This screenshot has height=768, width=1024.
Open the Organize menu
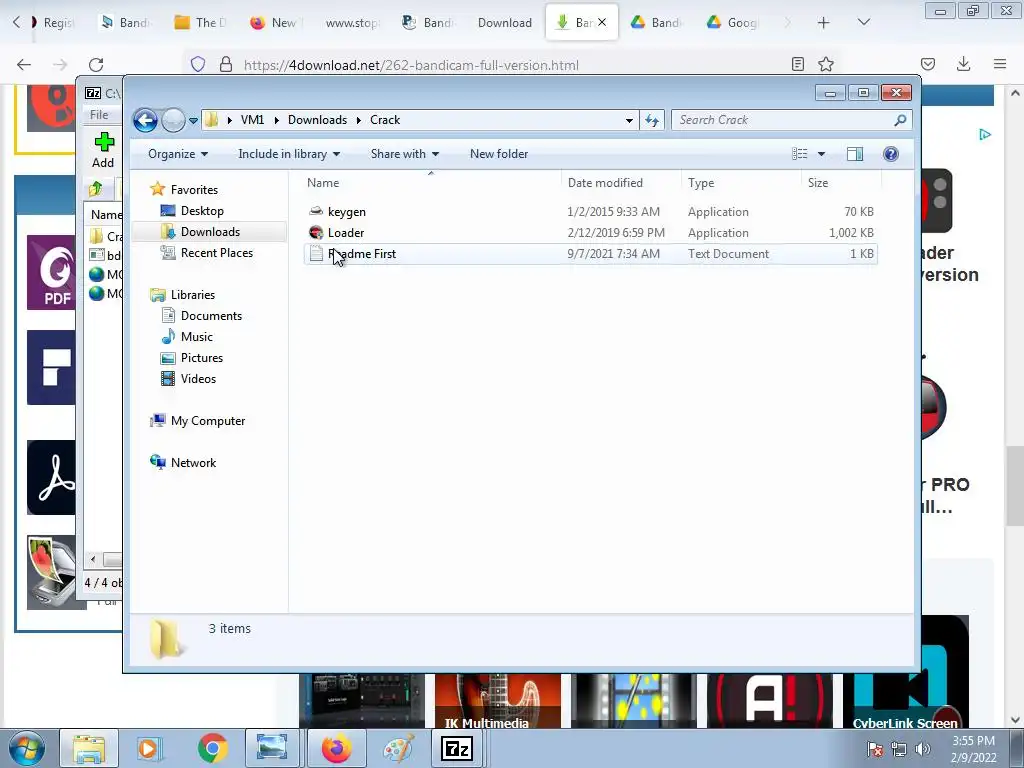(178, 154)
